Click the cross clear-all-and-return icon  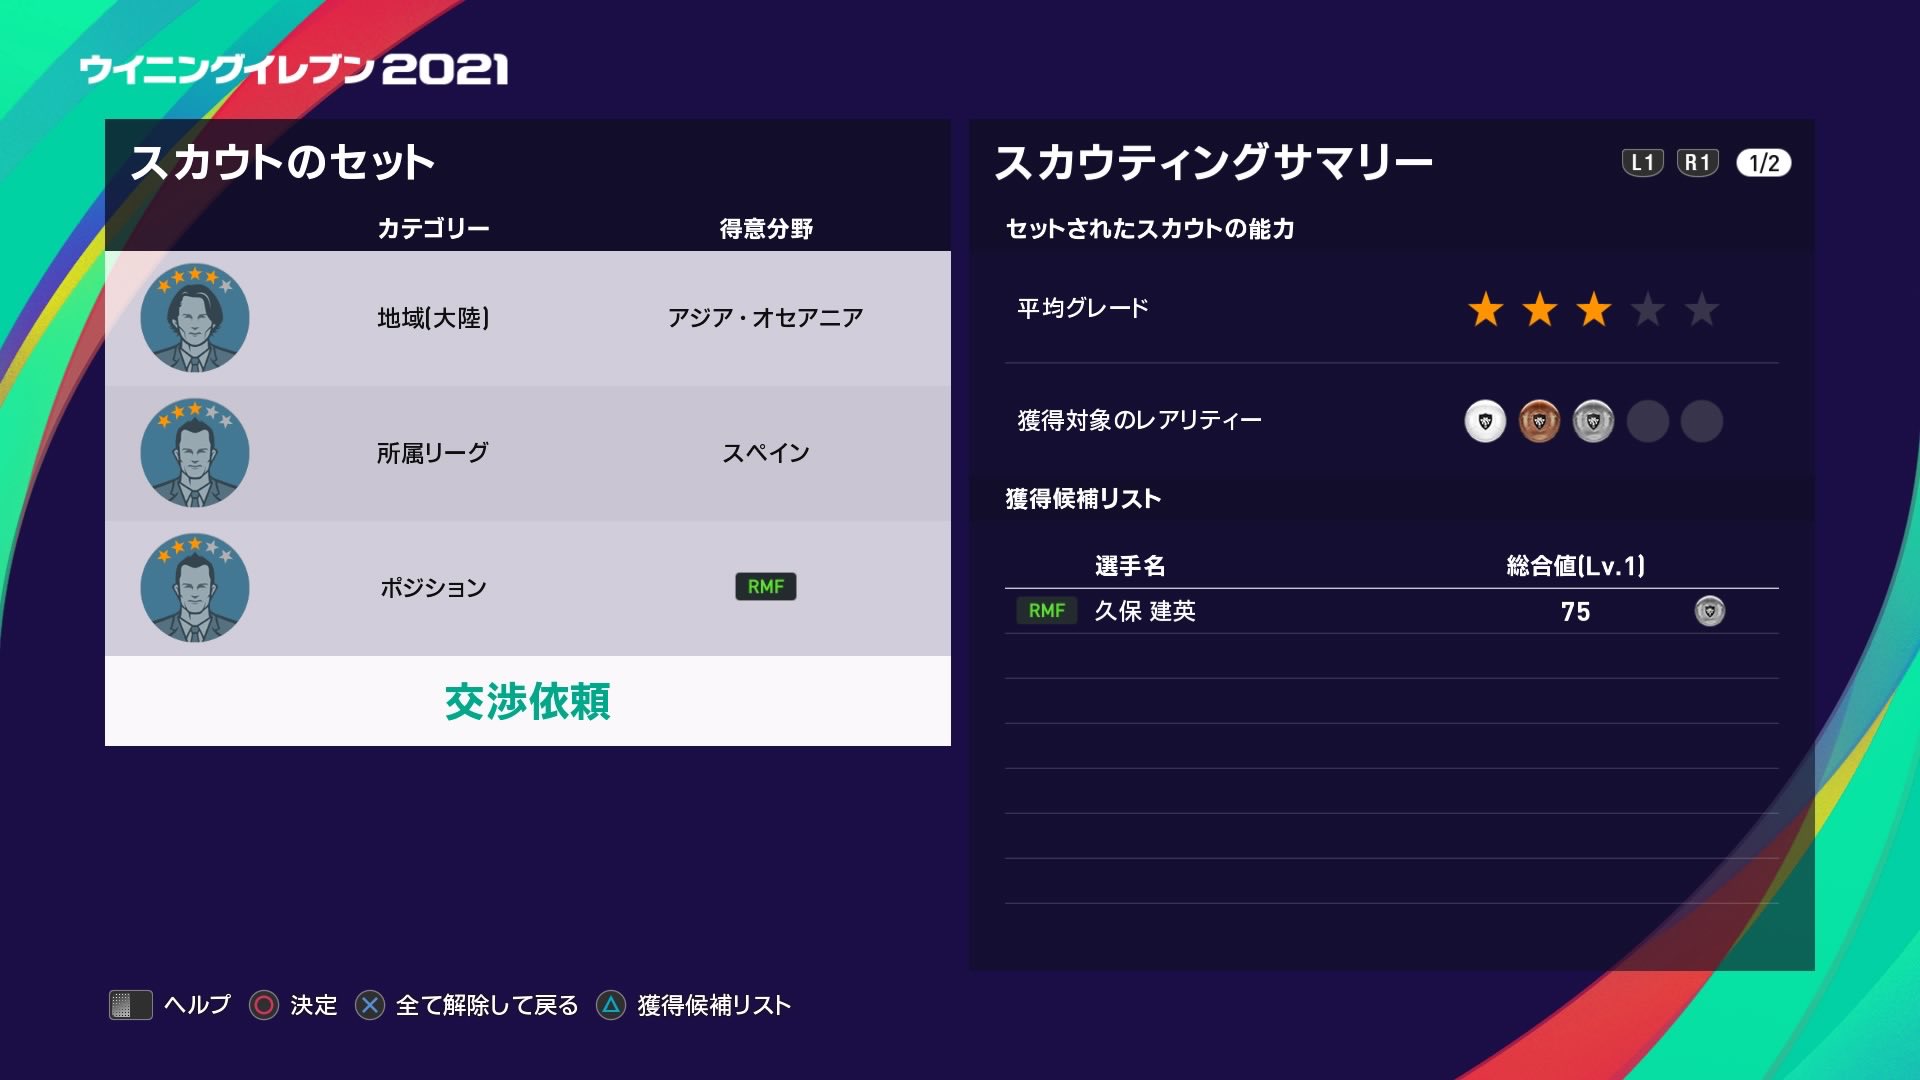370,1005
